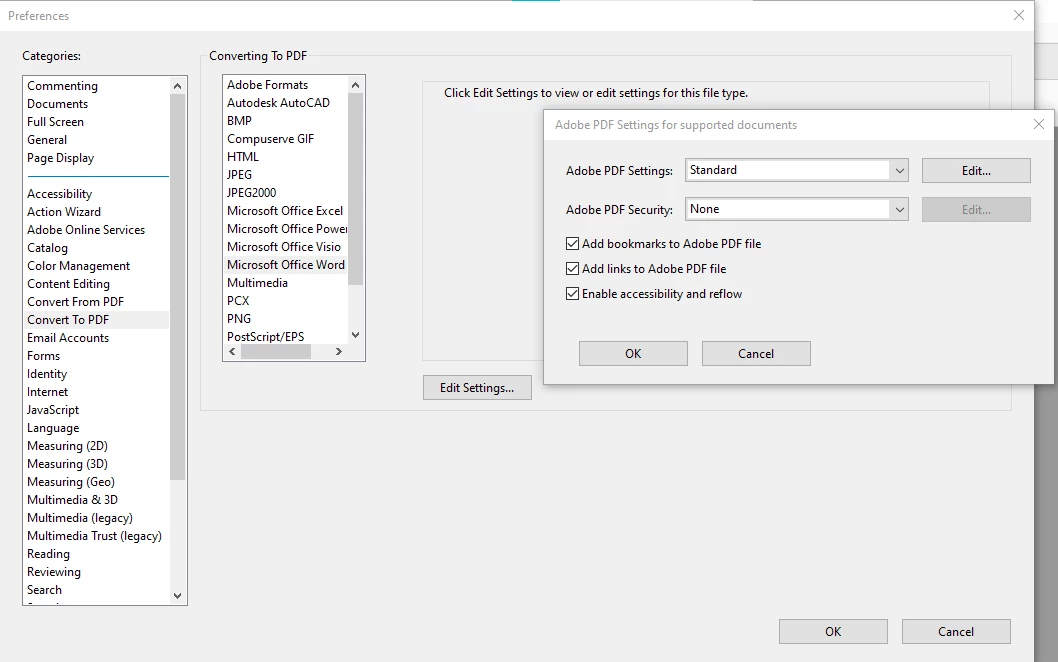Select Measuring (Geo) category
This screenshot has width=1058, height=662.
(70, 482)
